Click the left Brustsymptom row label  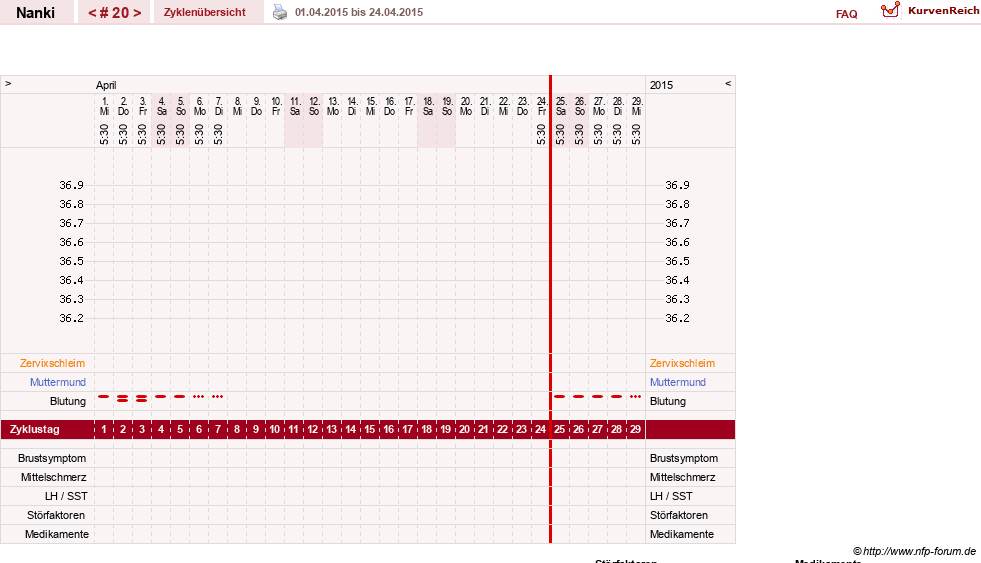tap(52, 458)
